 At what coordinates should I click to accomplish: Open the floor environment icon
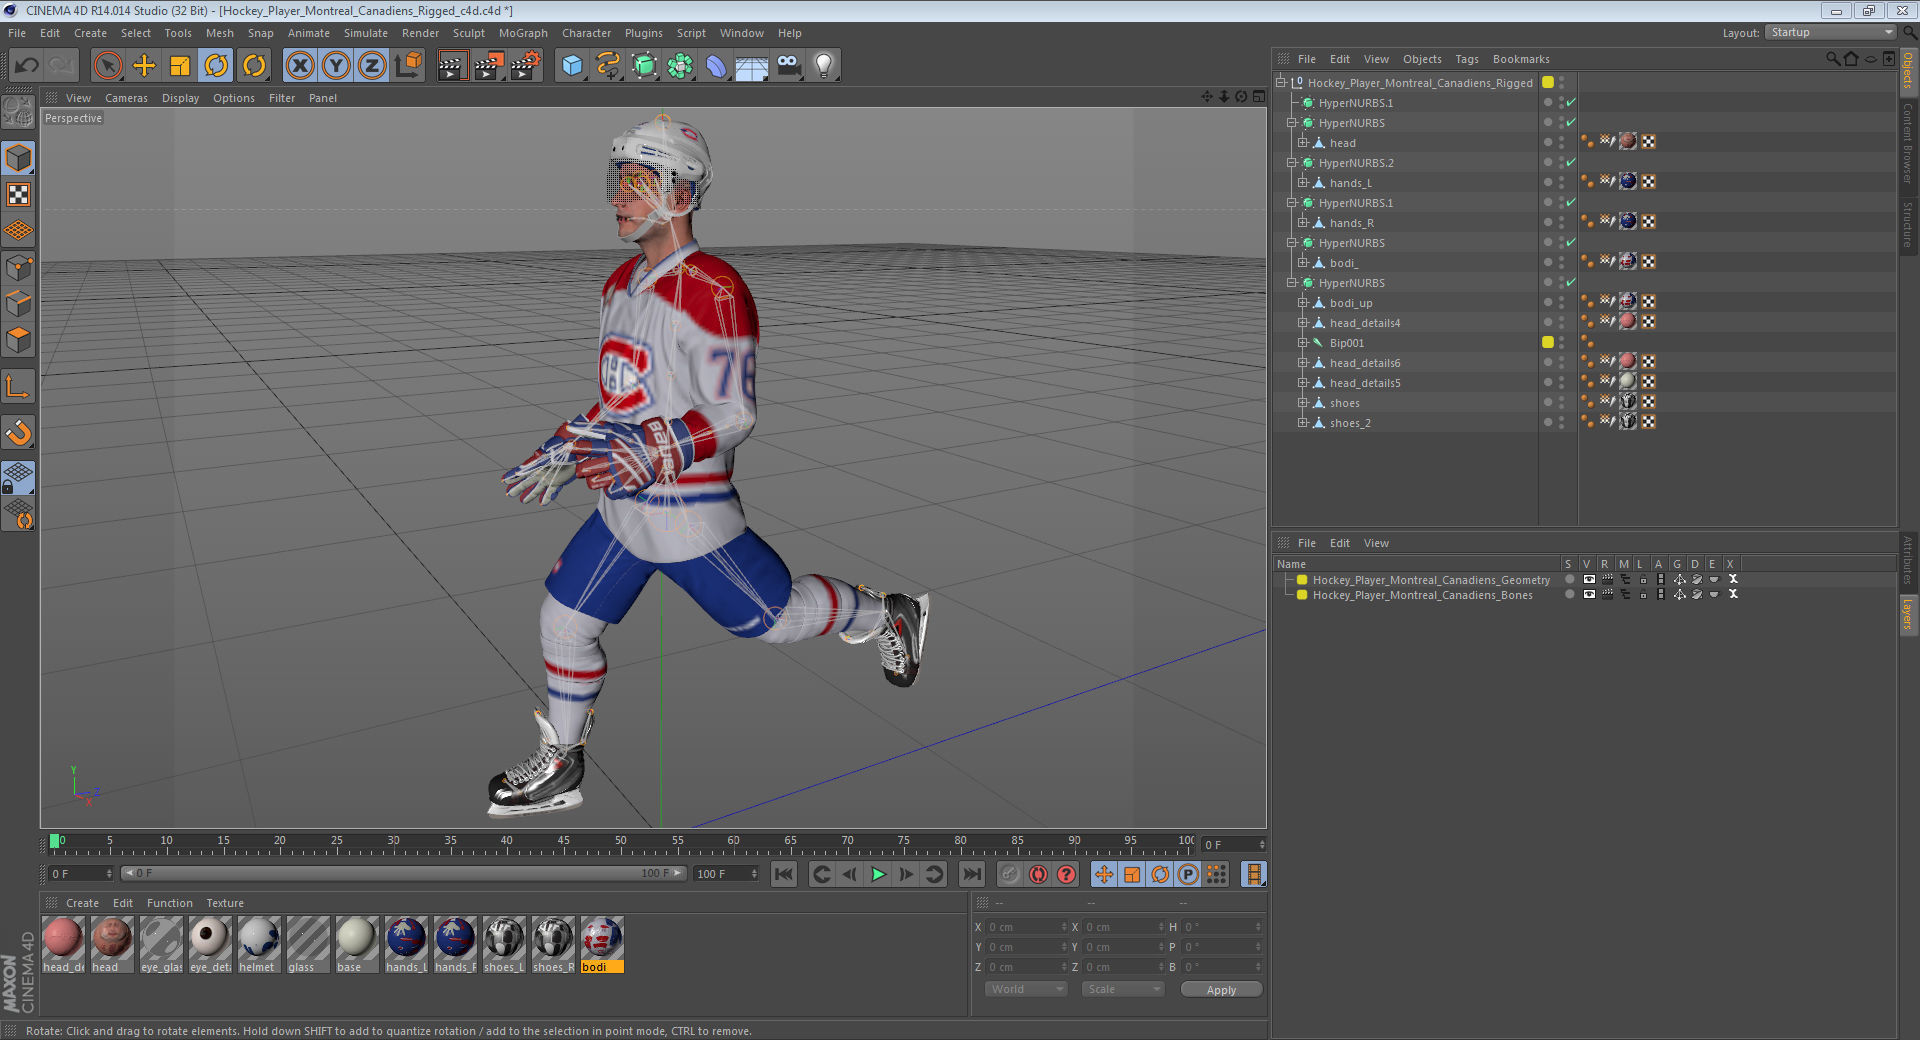(x=752, y=66)
